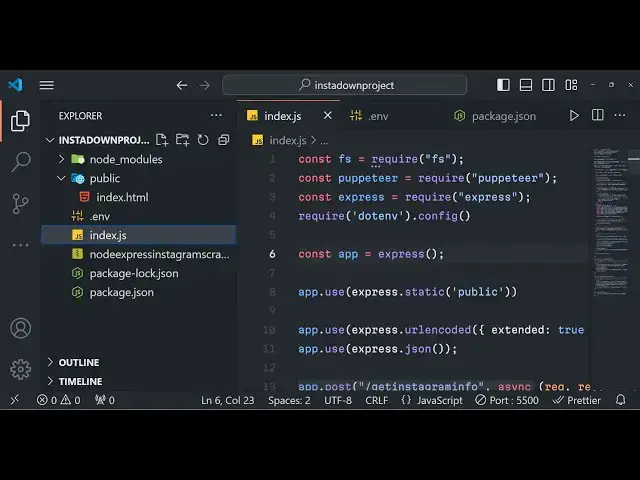Image resolution: width=640 pixels, height=480 pixels.
Task: Split the editor to the right
Action: pos(598,115)
